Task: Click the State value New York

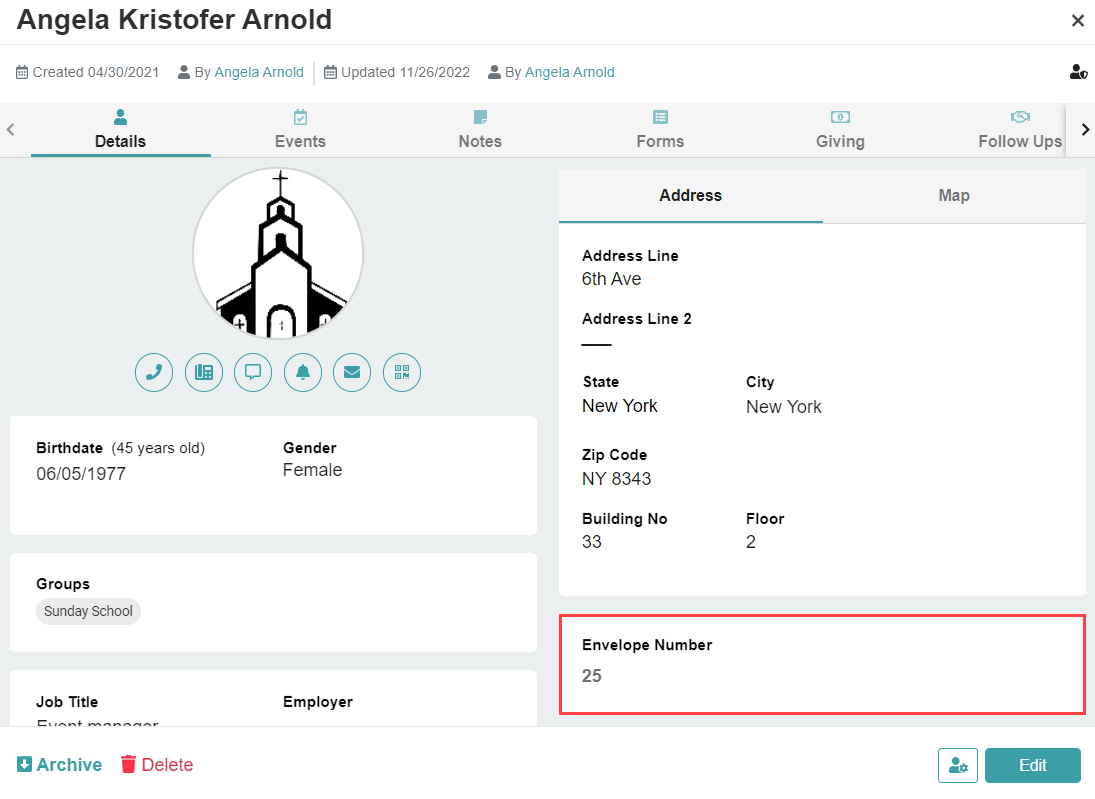Action: point(620,406)
